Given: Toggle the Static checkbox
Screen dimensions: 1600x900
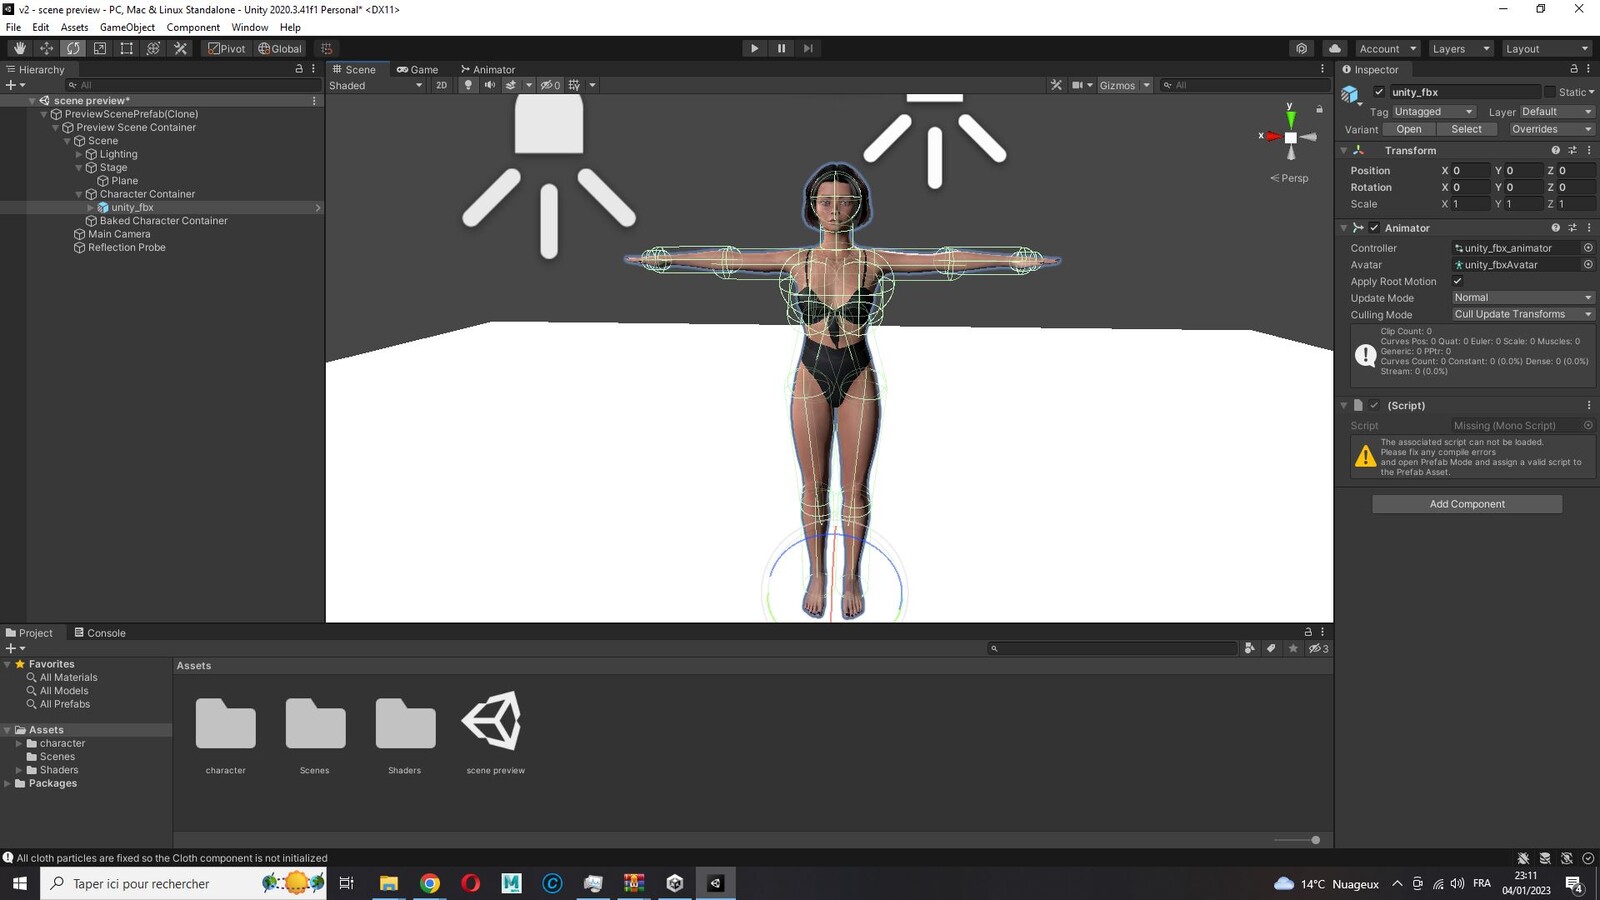Looking at the screenshot, I should click(1550, 92).
